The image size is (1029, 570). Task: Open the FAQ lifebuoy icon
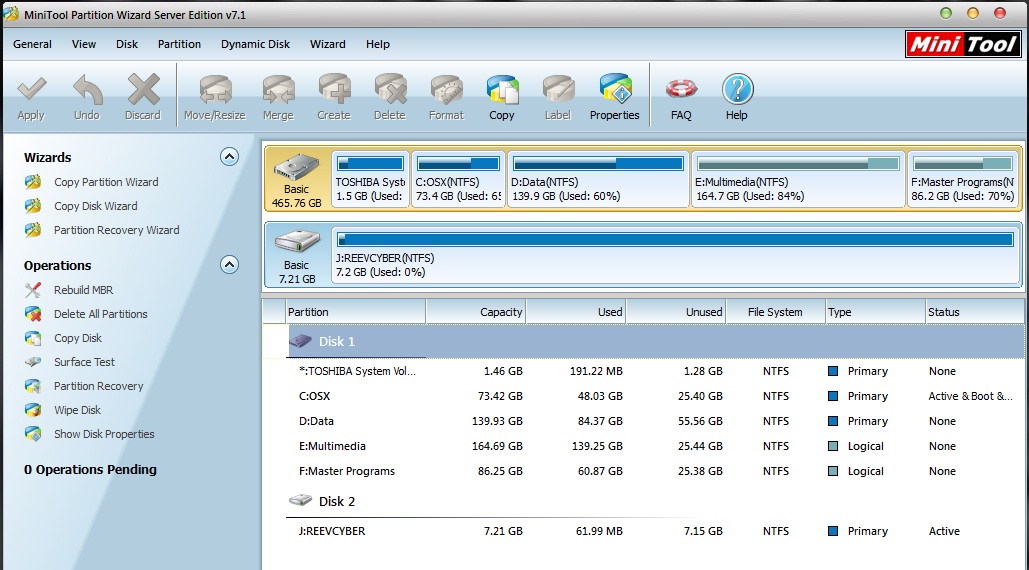(681, 90)
